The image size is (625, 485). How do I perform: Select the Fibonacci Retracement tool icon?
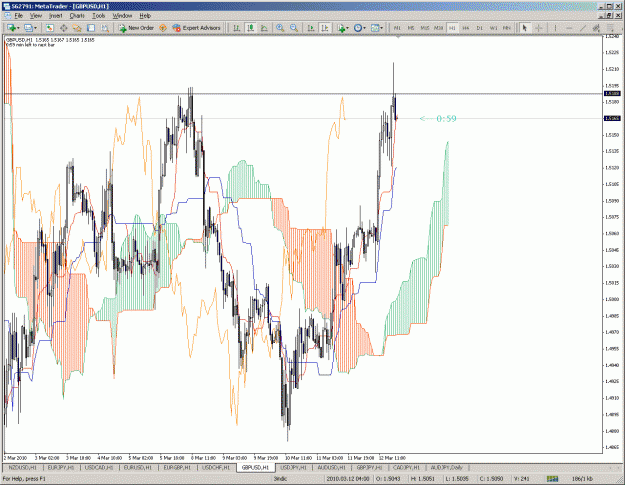pos(610,28)
